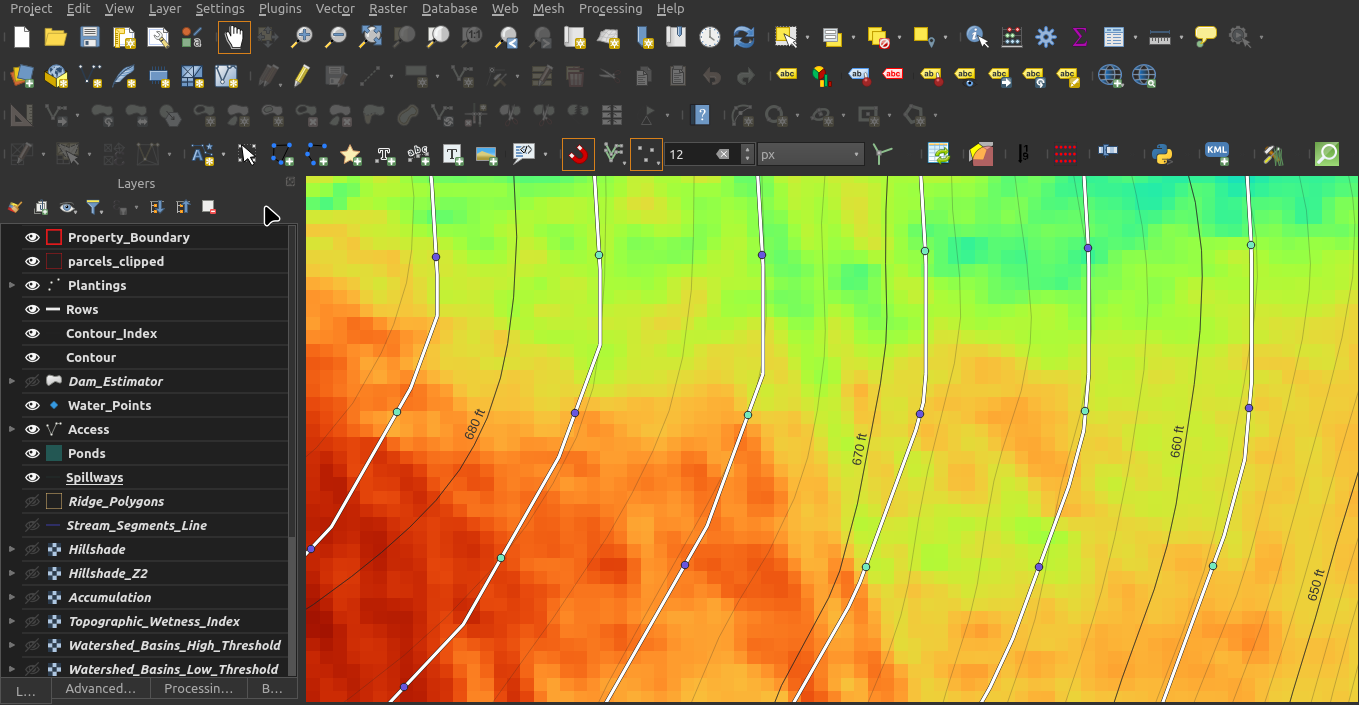Image resolution: width=1359 pixels, height=705 pixels.
Task: Open the Processing menu
Action: (x=610, y=9)
